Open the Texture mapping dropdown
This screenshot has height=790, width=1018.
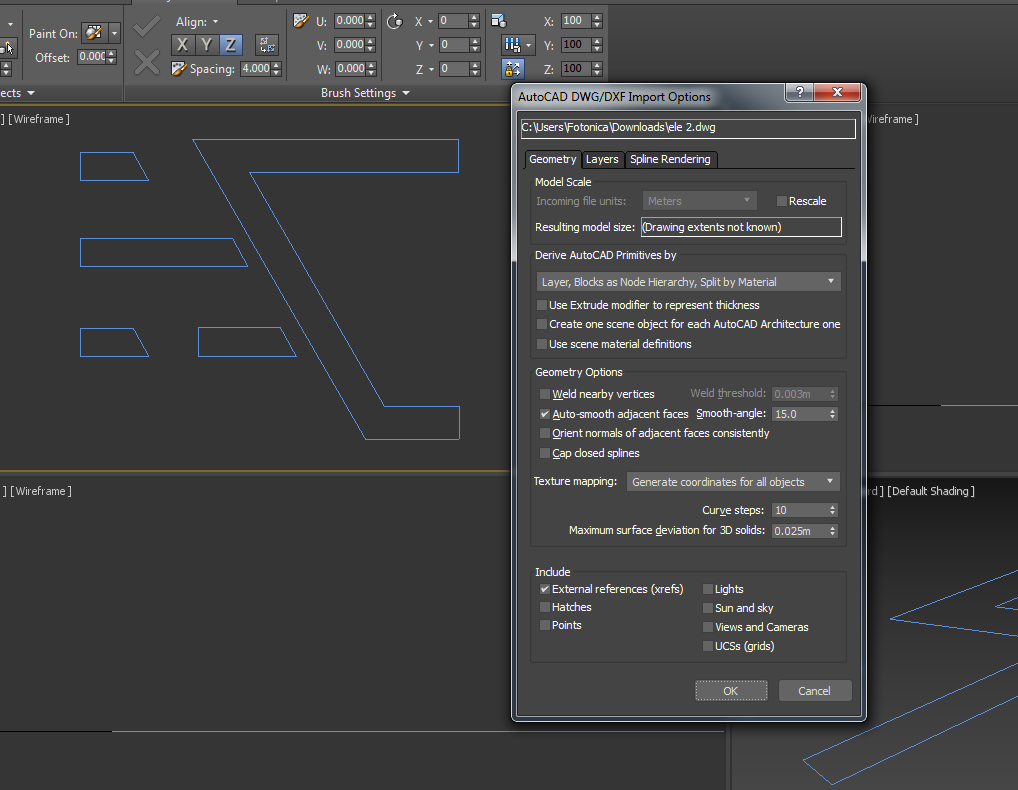pos(732,481)
